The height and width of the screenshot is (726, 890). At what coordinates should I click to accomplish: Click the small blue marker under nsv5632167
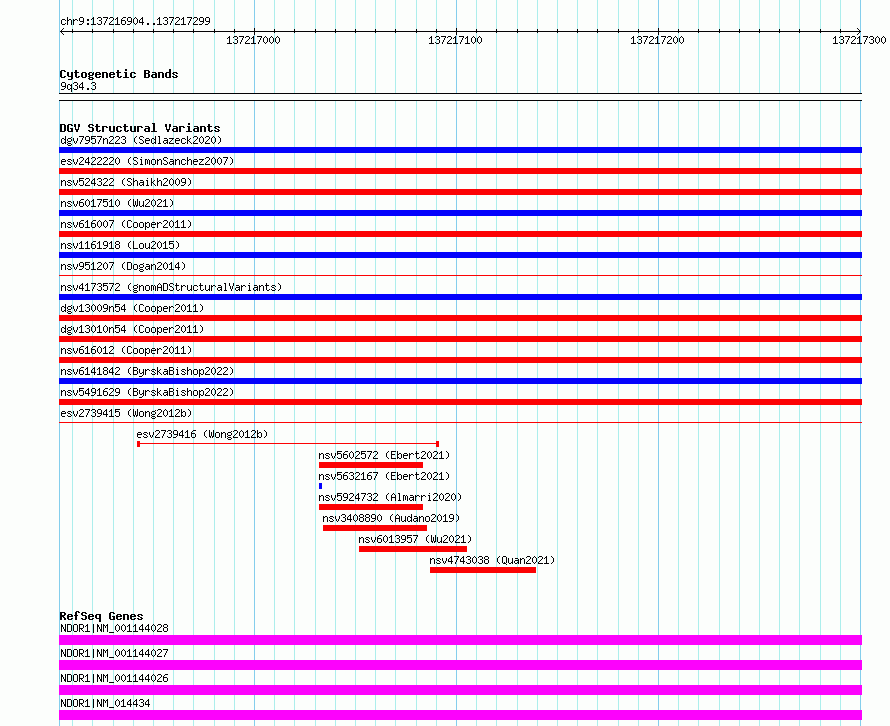click(321, 486)
